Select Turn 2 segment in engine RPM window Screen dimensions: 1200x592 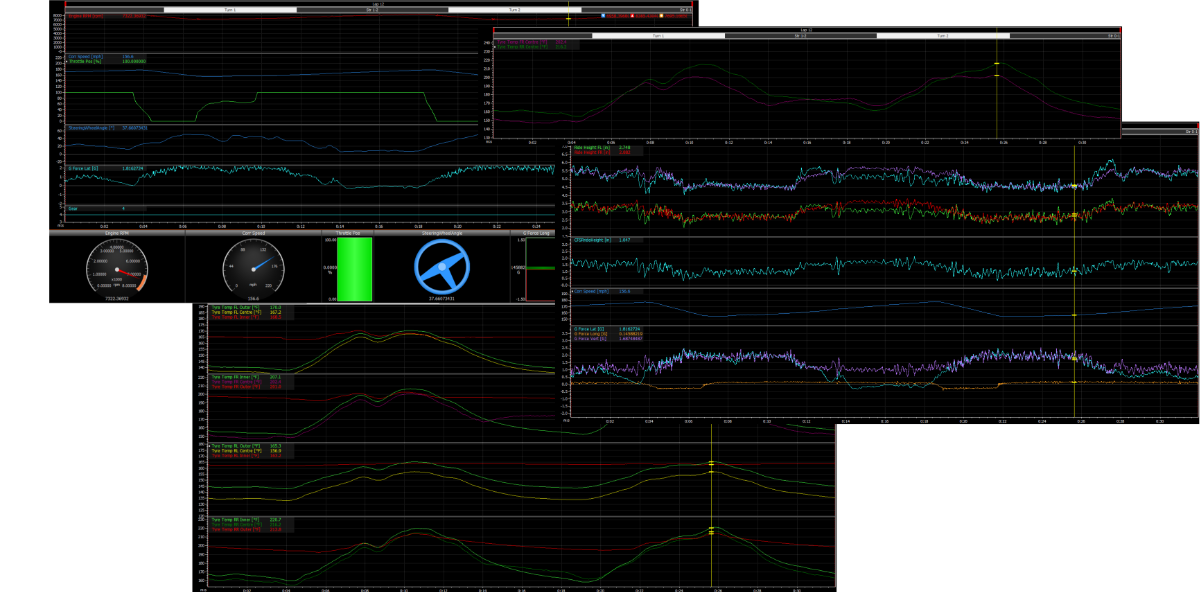[514, 10]
